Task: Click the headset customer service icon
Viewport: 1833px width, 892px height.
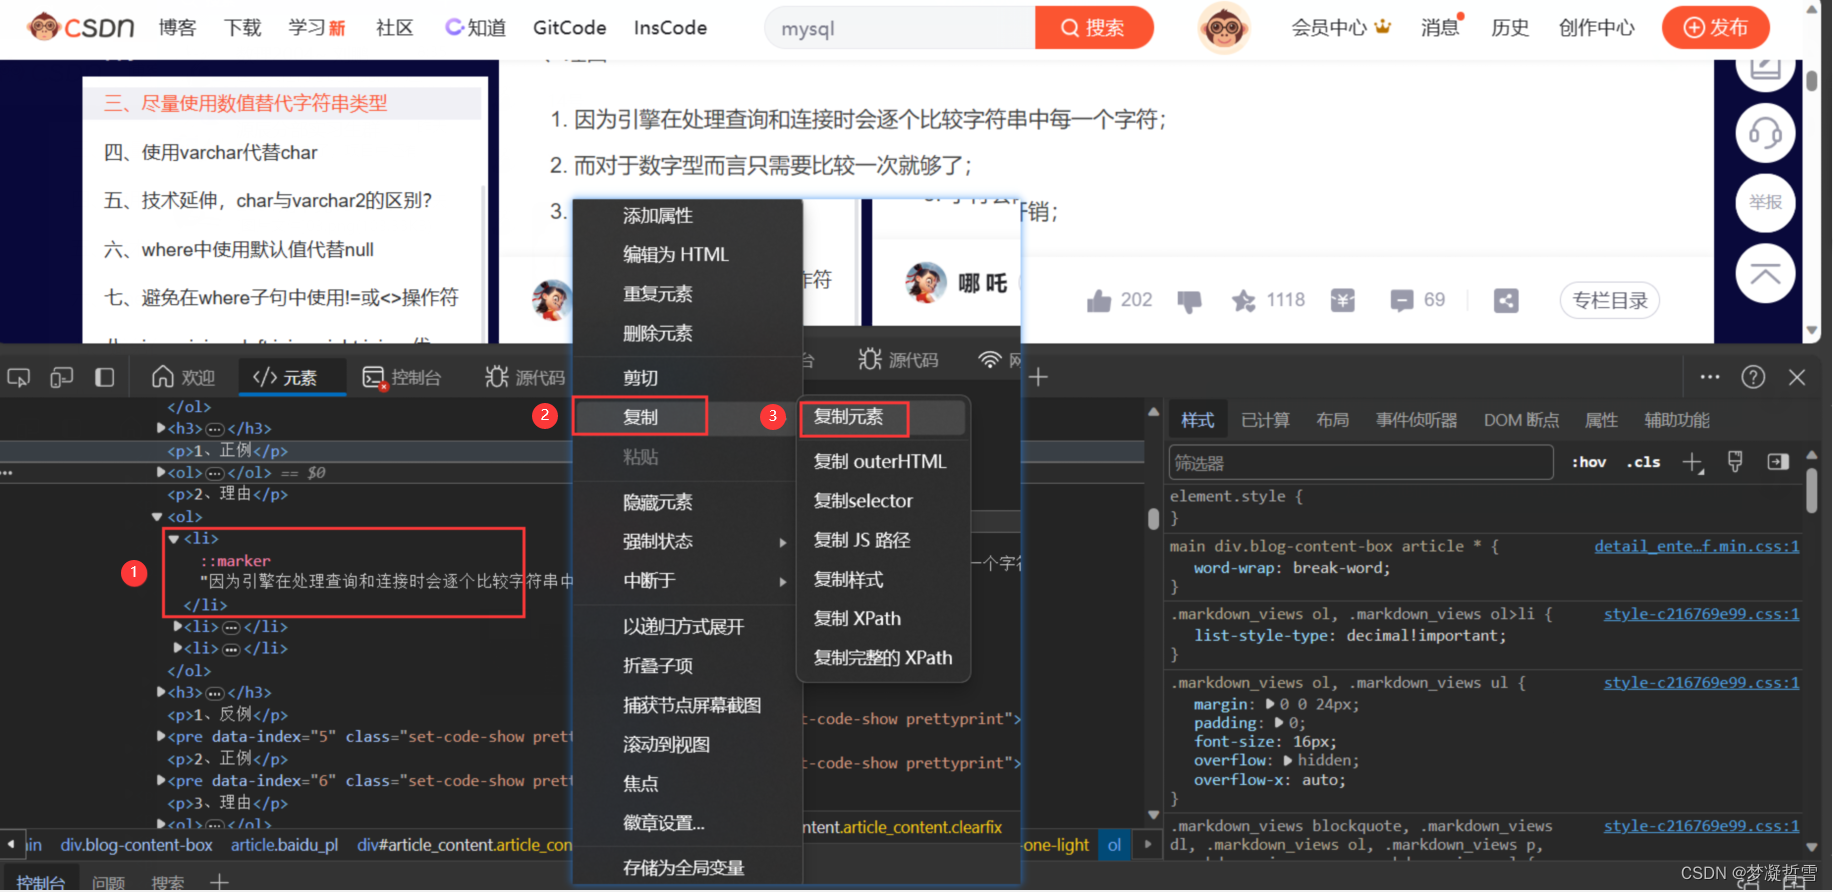Action: pyautogui.click(x=1765, y=132)
